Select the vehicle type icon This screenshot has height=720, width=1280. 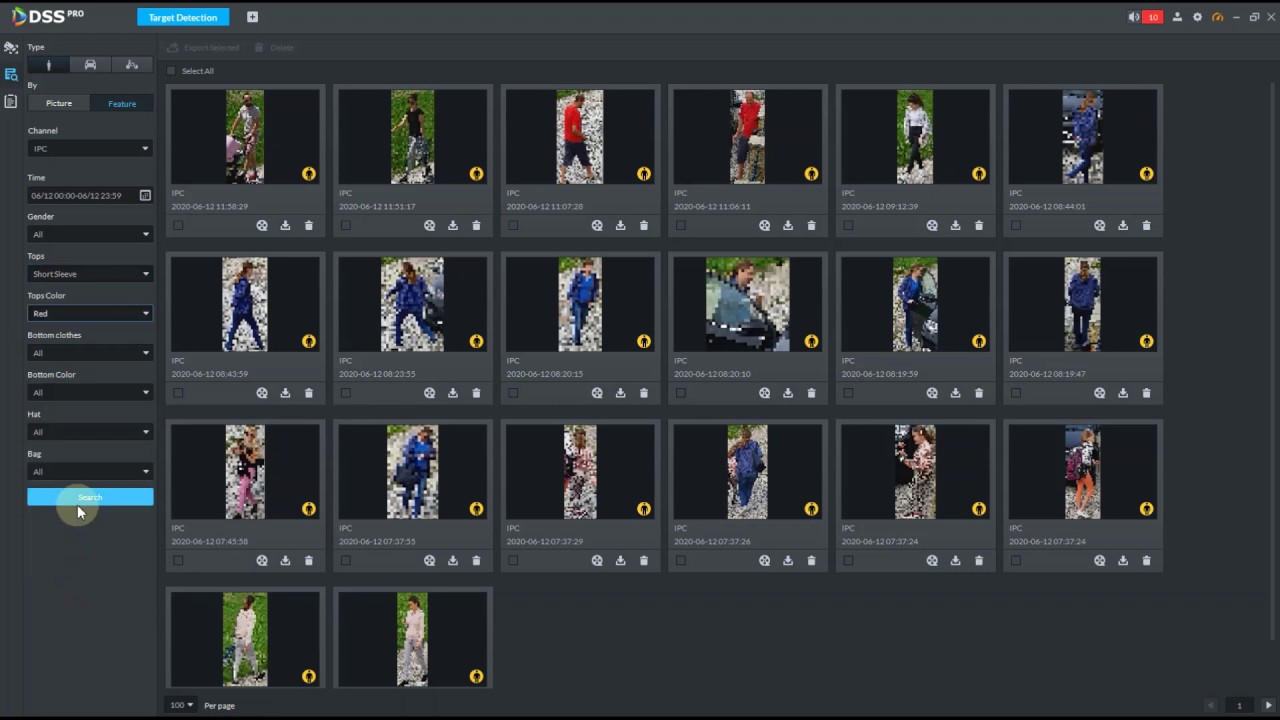[x=90, y=65]
